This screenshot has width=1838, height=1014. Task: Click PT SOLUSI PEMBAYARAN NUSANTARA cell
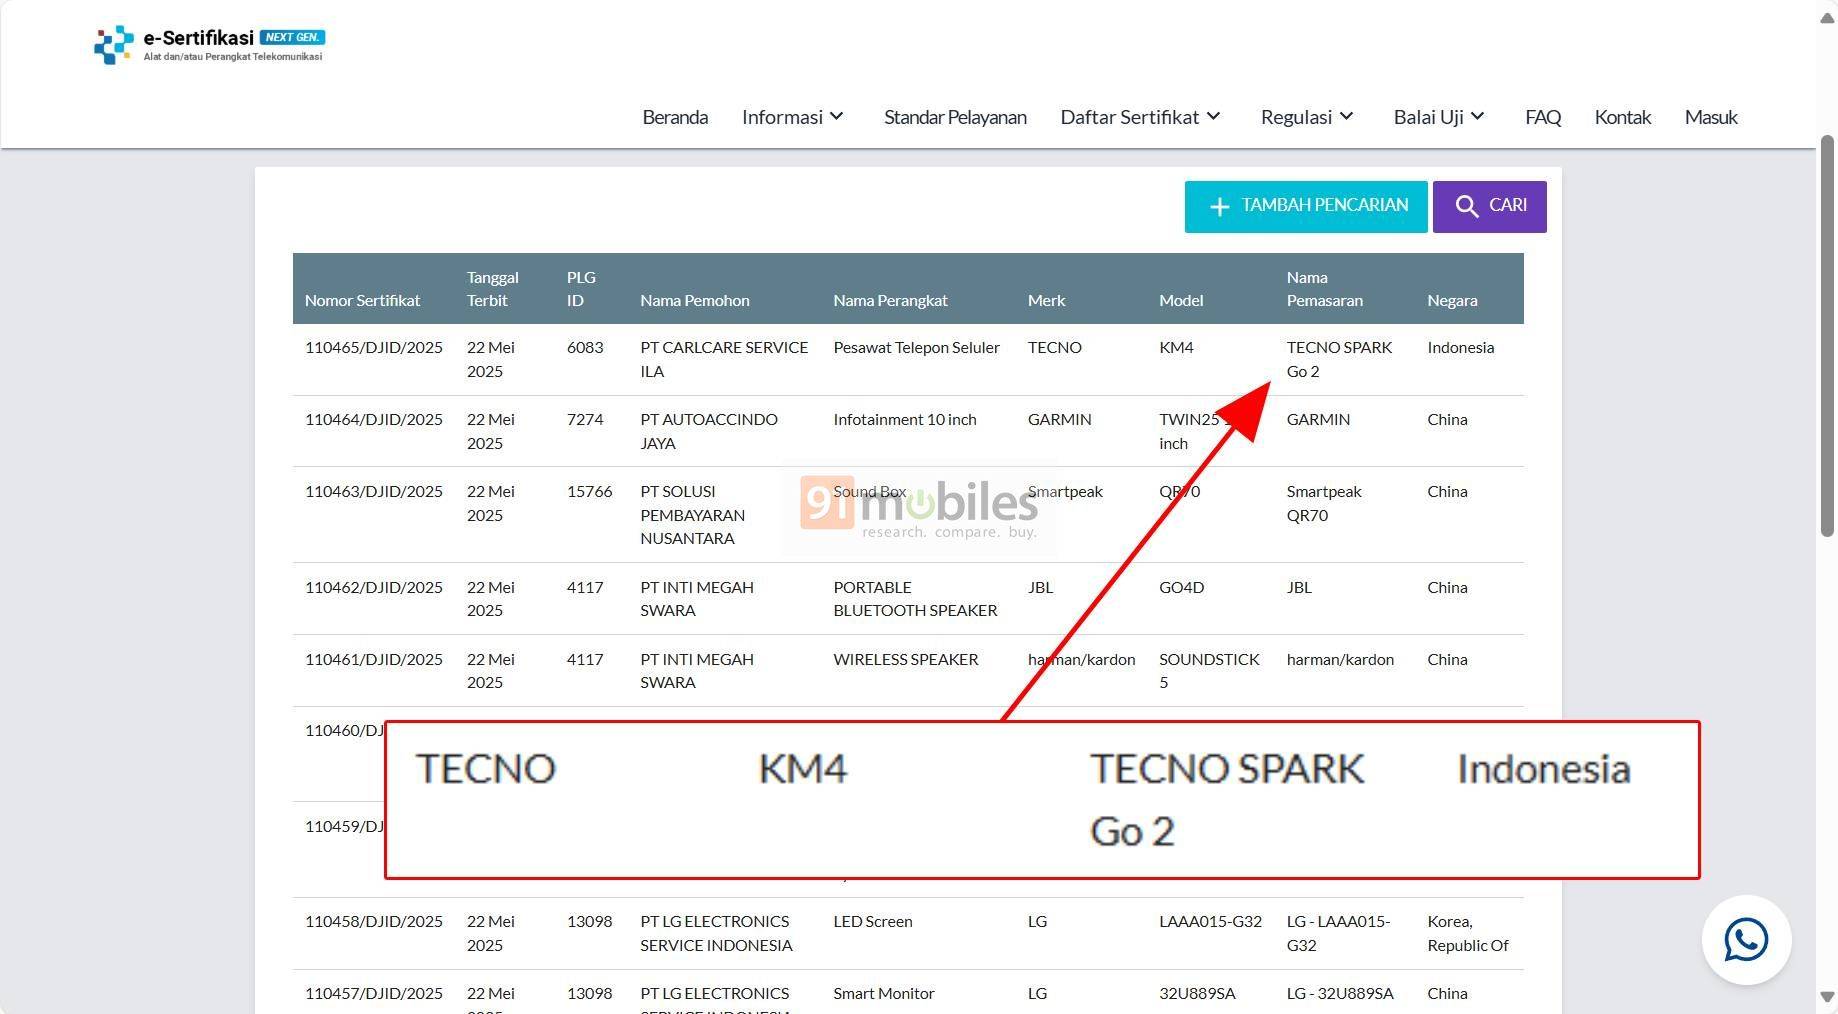693,515
